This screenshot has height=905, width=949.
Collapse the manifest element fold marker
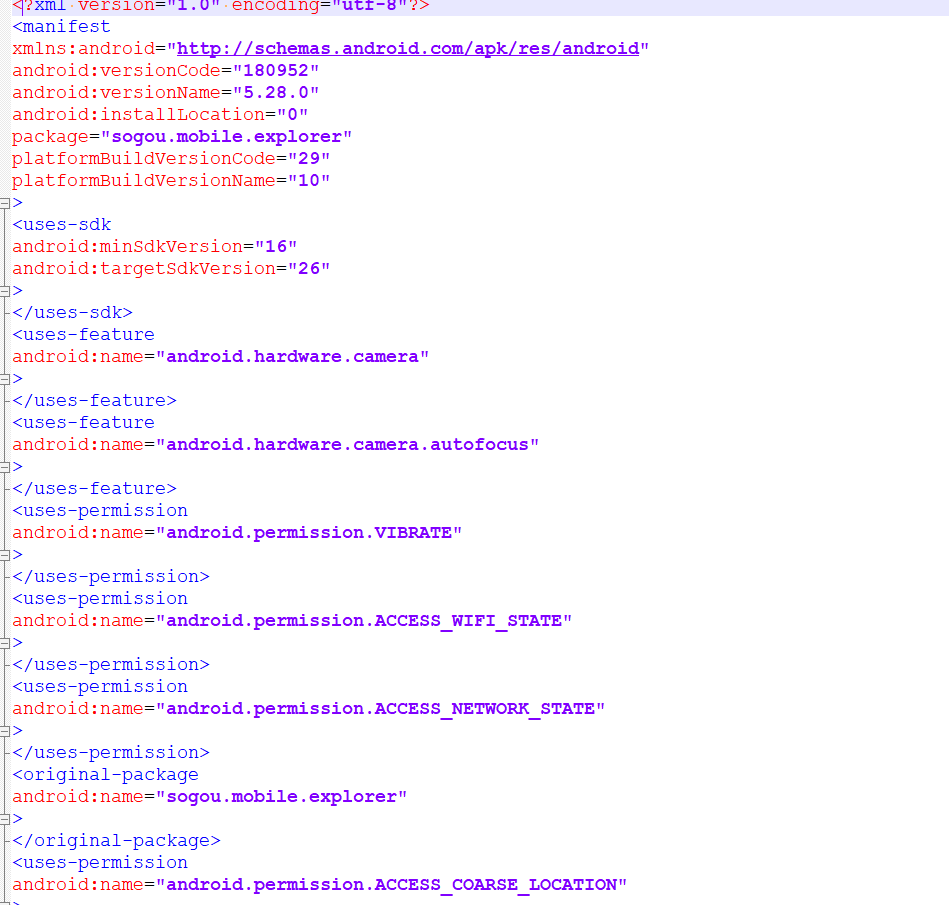[x=5, y=202]
